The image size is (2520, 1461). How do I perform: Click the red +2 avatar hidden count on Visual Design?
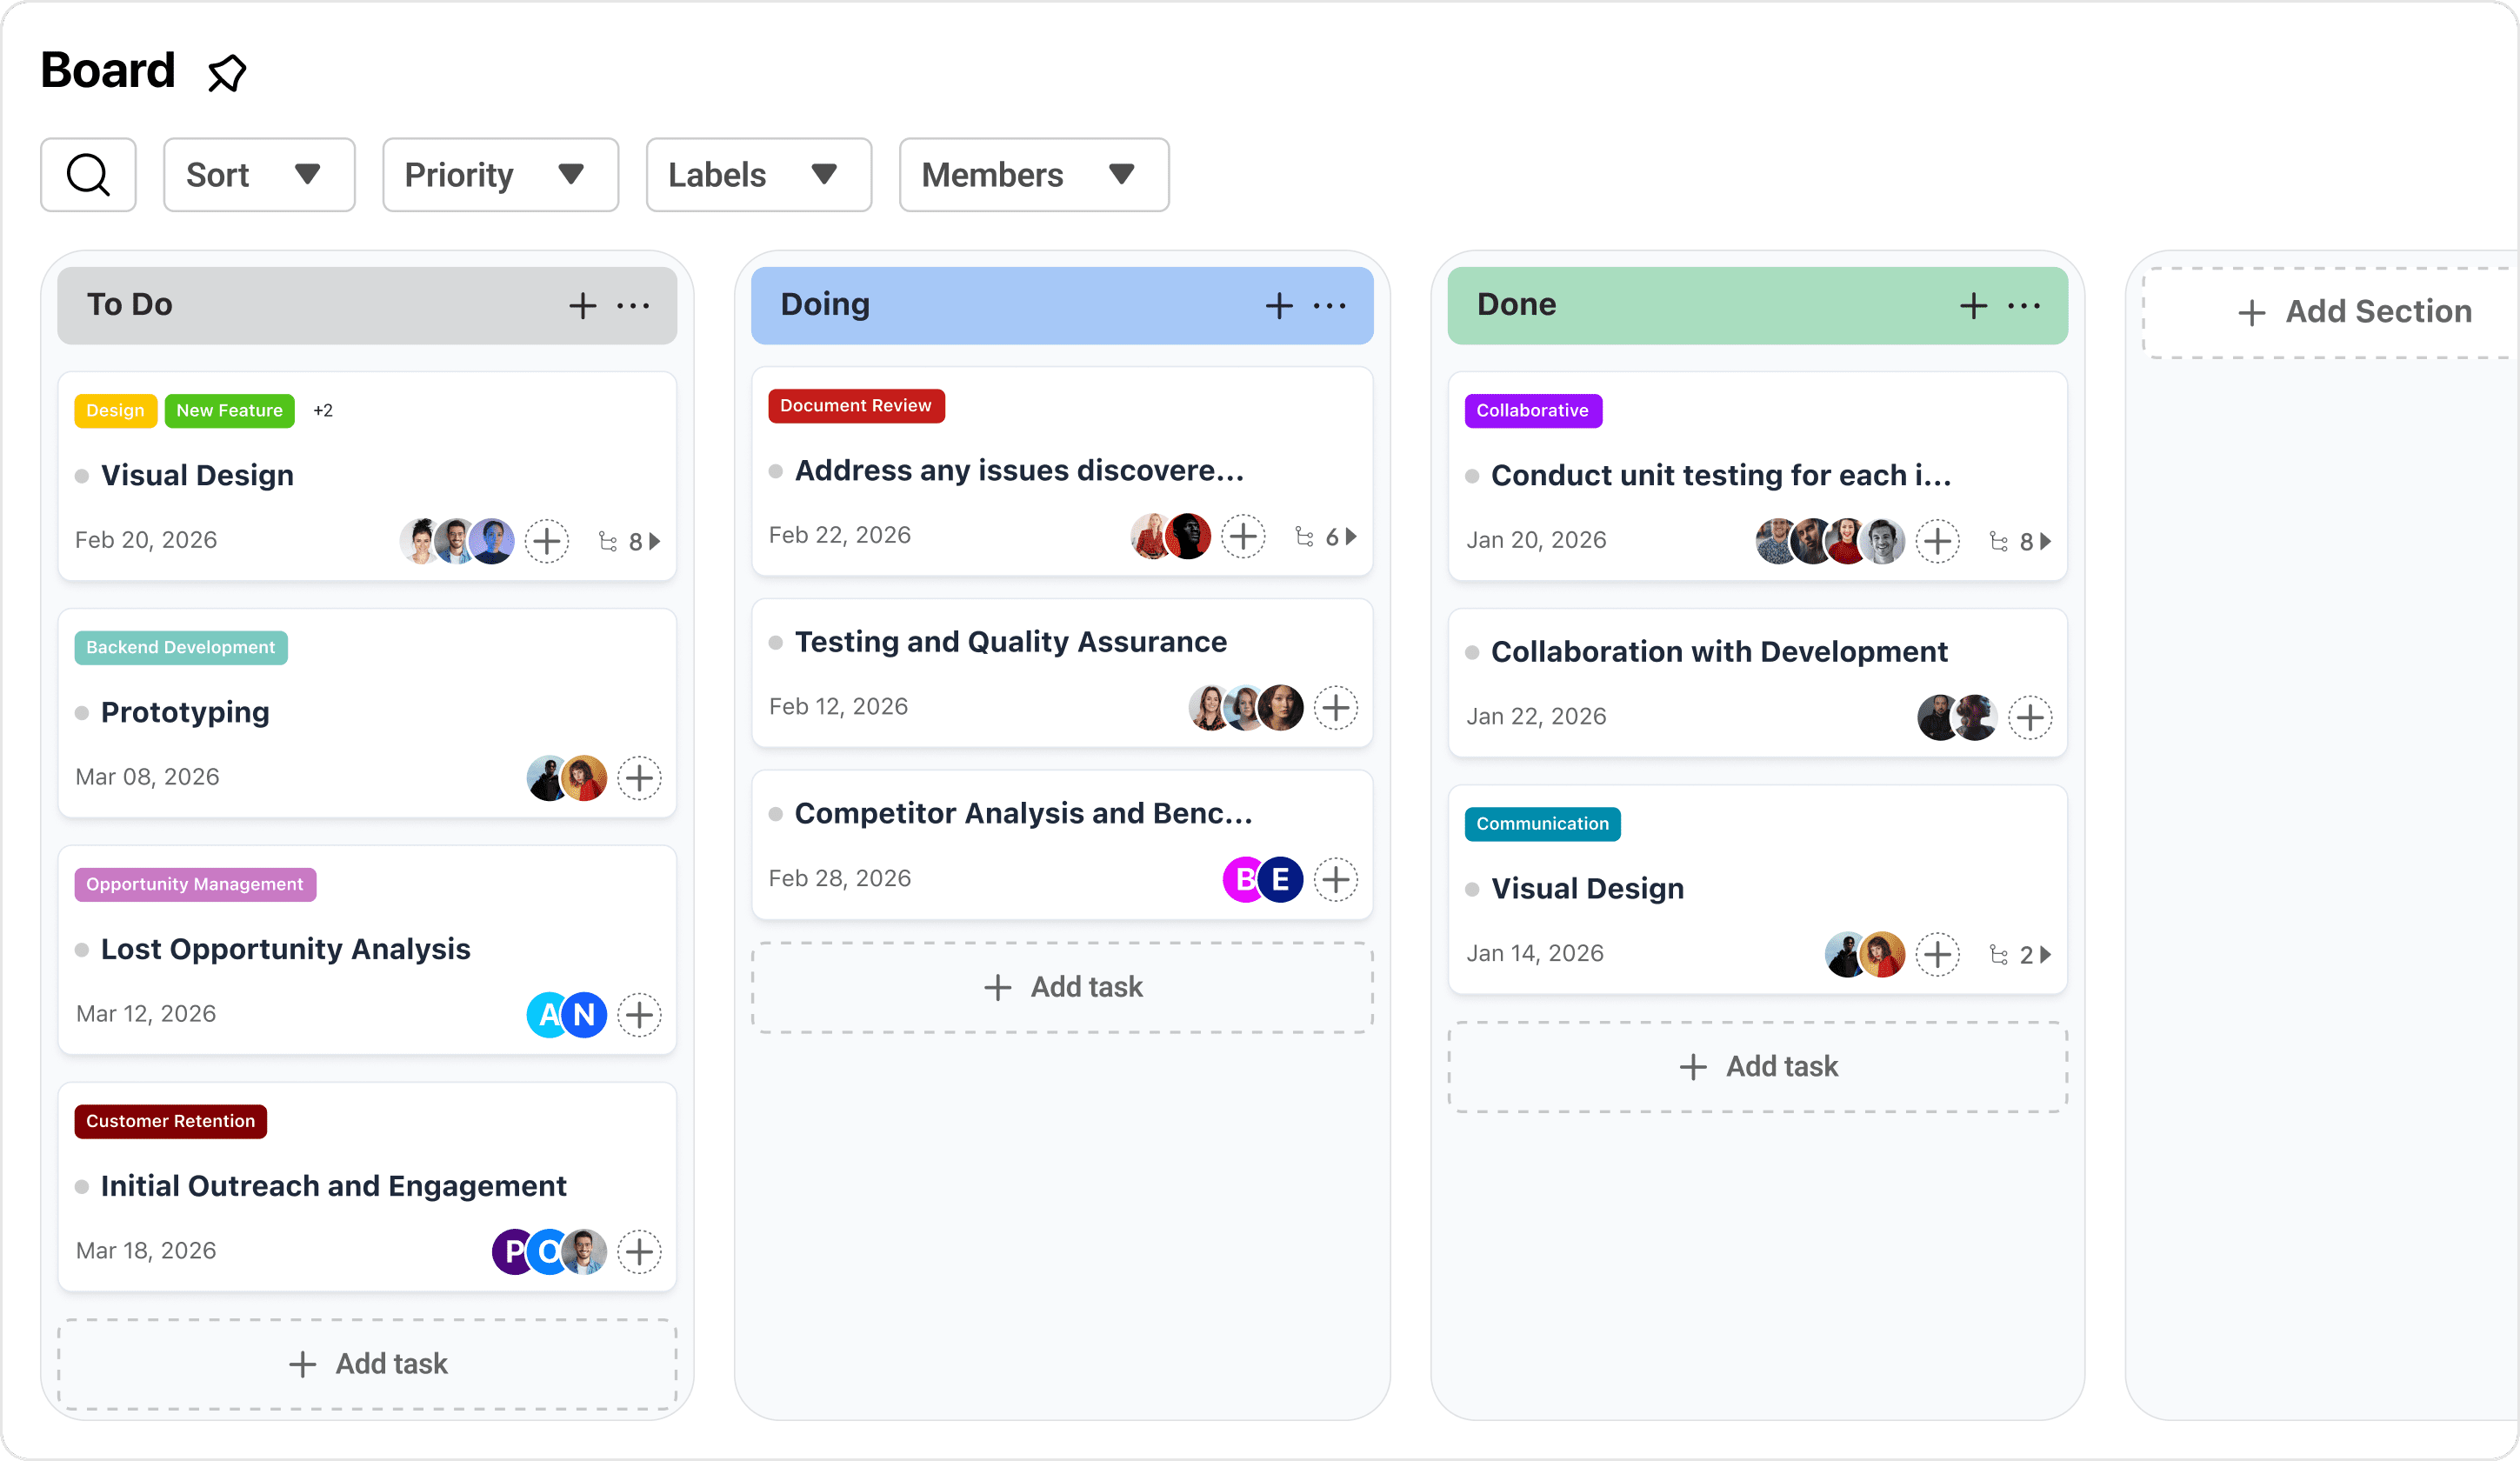[x=323, y=410]
